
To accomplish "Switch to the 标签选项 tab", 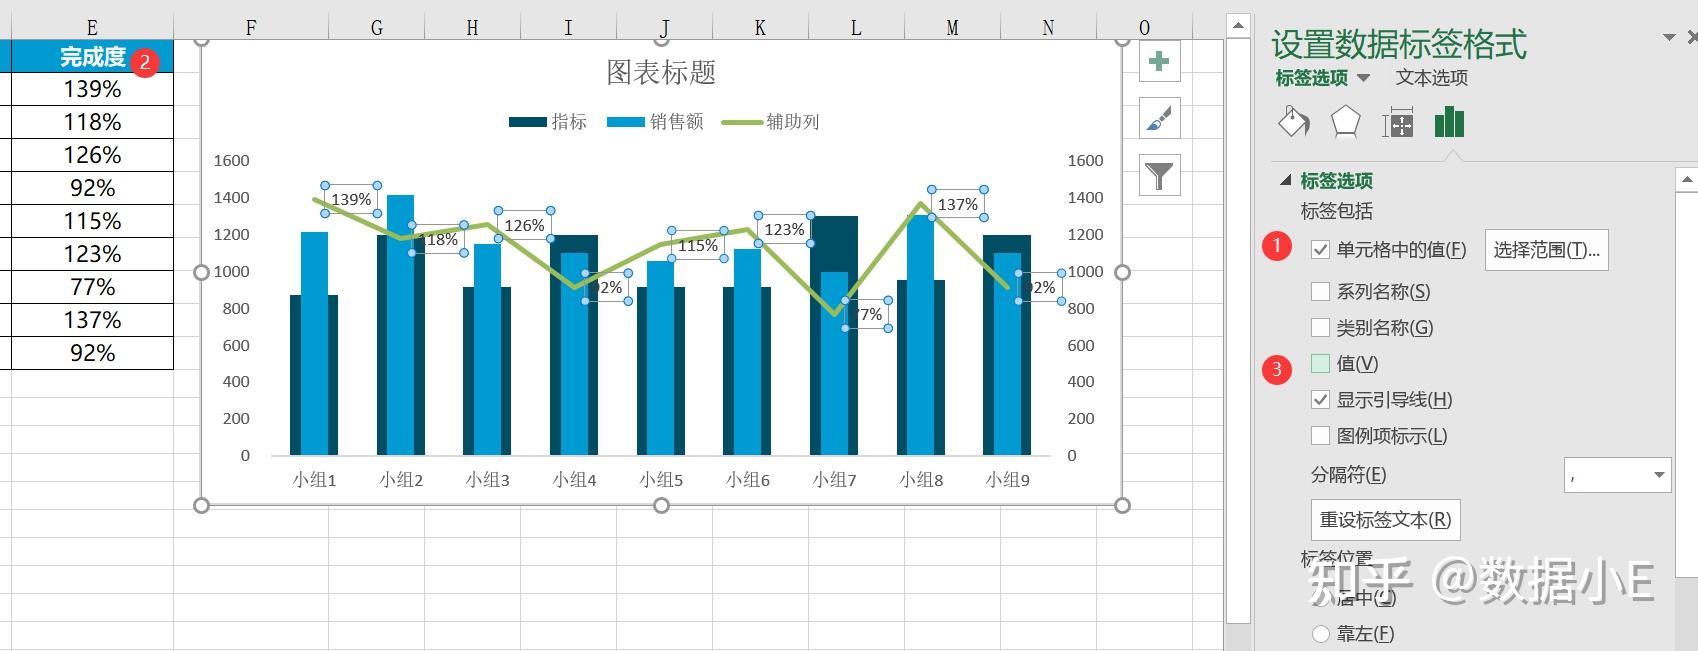I will pyautogui.click(x=1311, y=78).
